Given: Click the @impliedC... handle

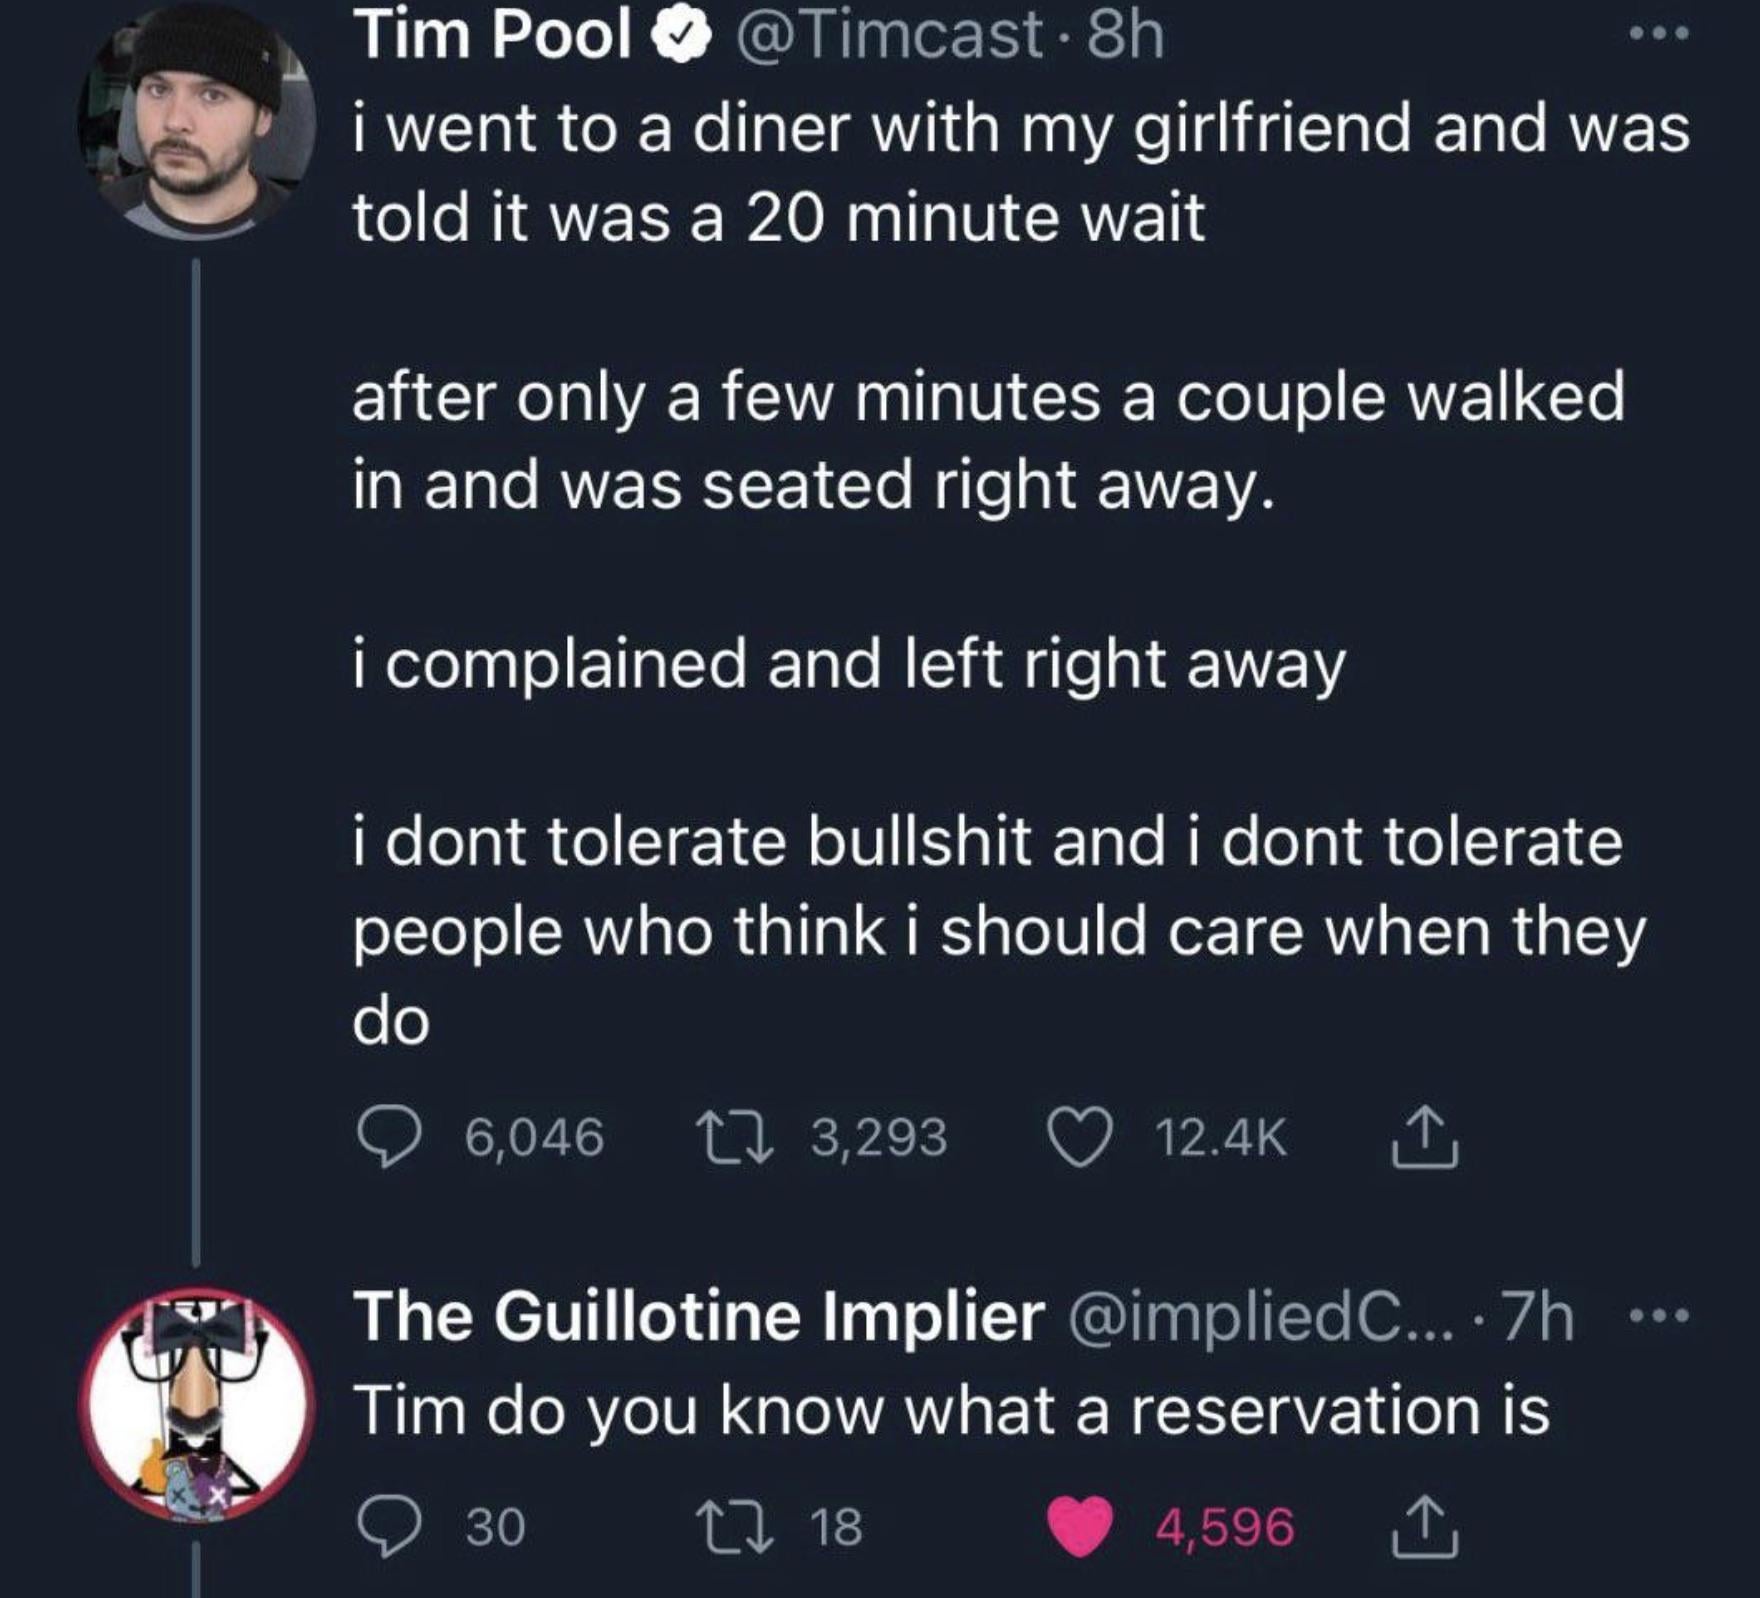Looking at the screenshot, I should pyautogui.click(x=1262, y=1318).
